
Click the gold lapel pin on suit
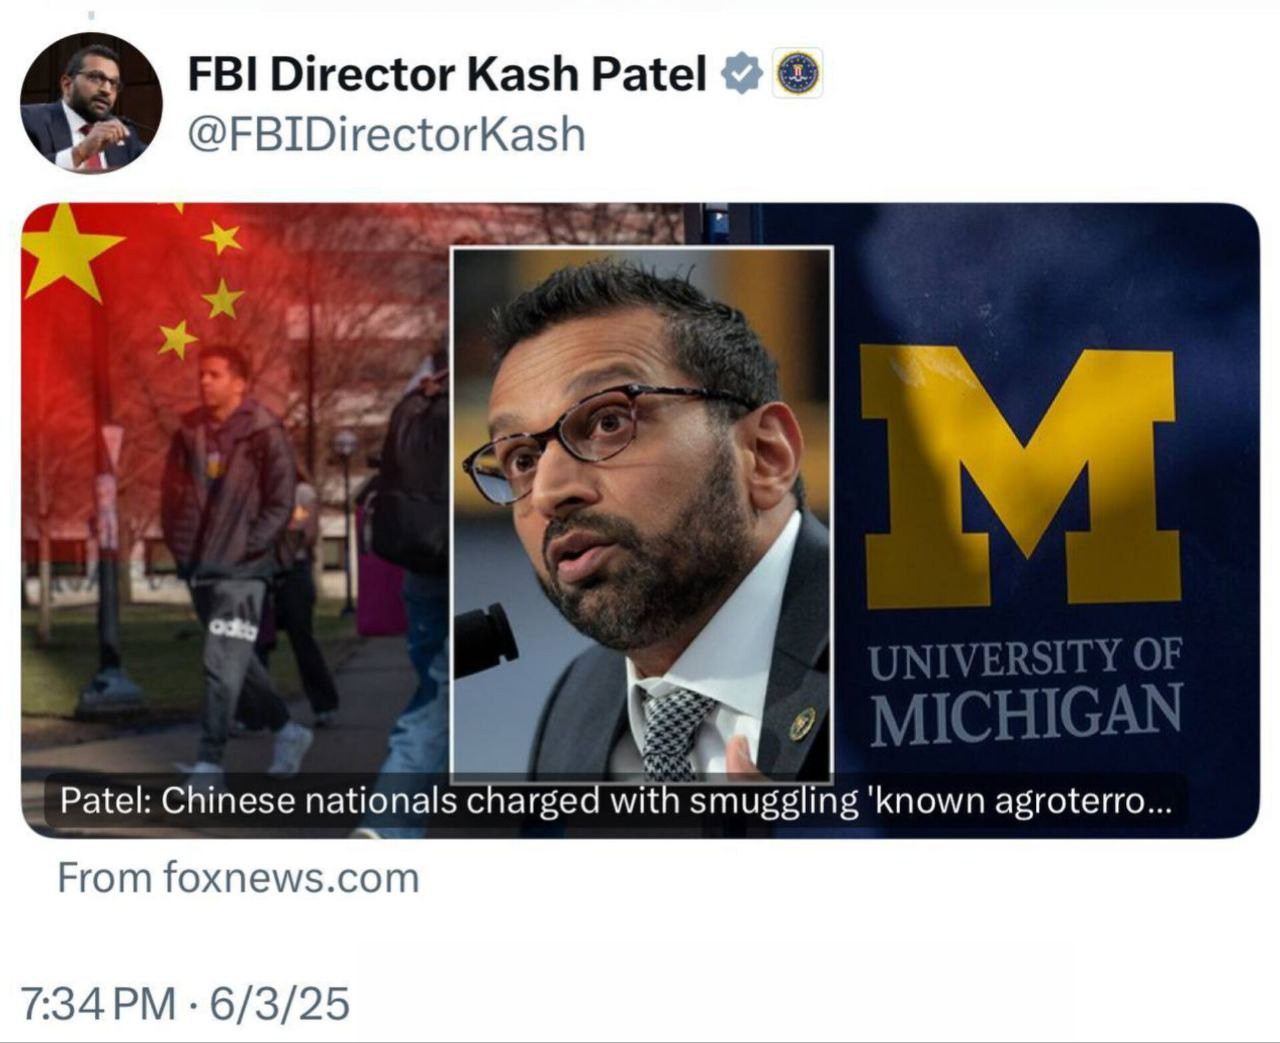[x=802, y=723]
